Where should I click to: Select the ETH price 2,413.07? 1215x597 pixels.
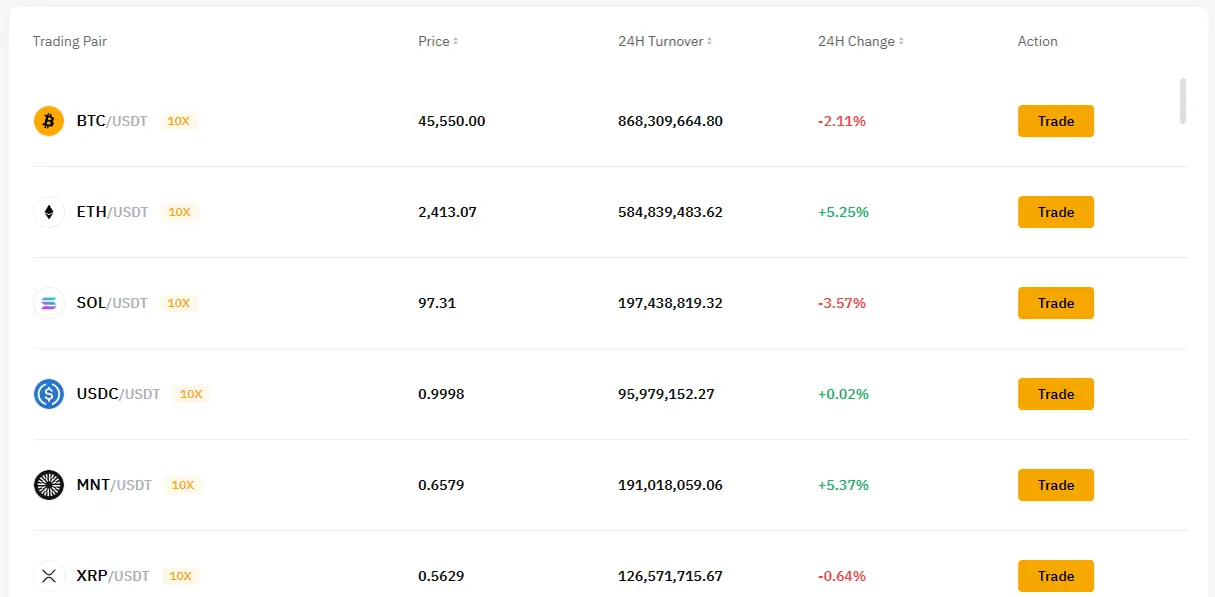click(447, 212)
